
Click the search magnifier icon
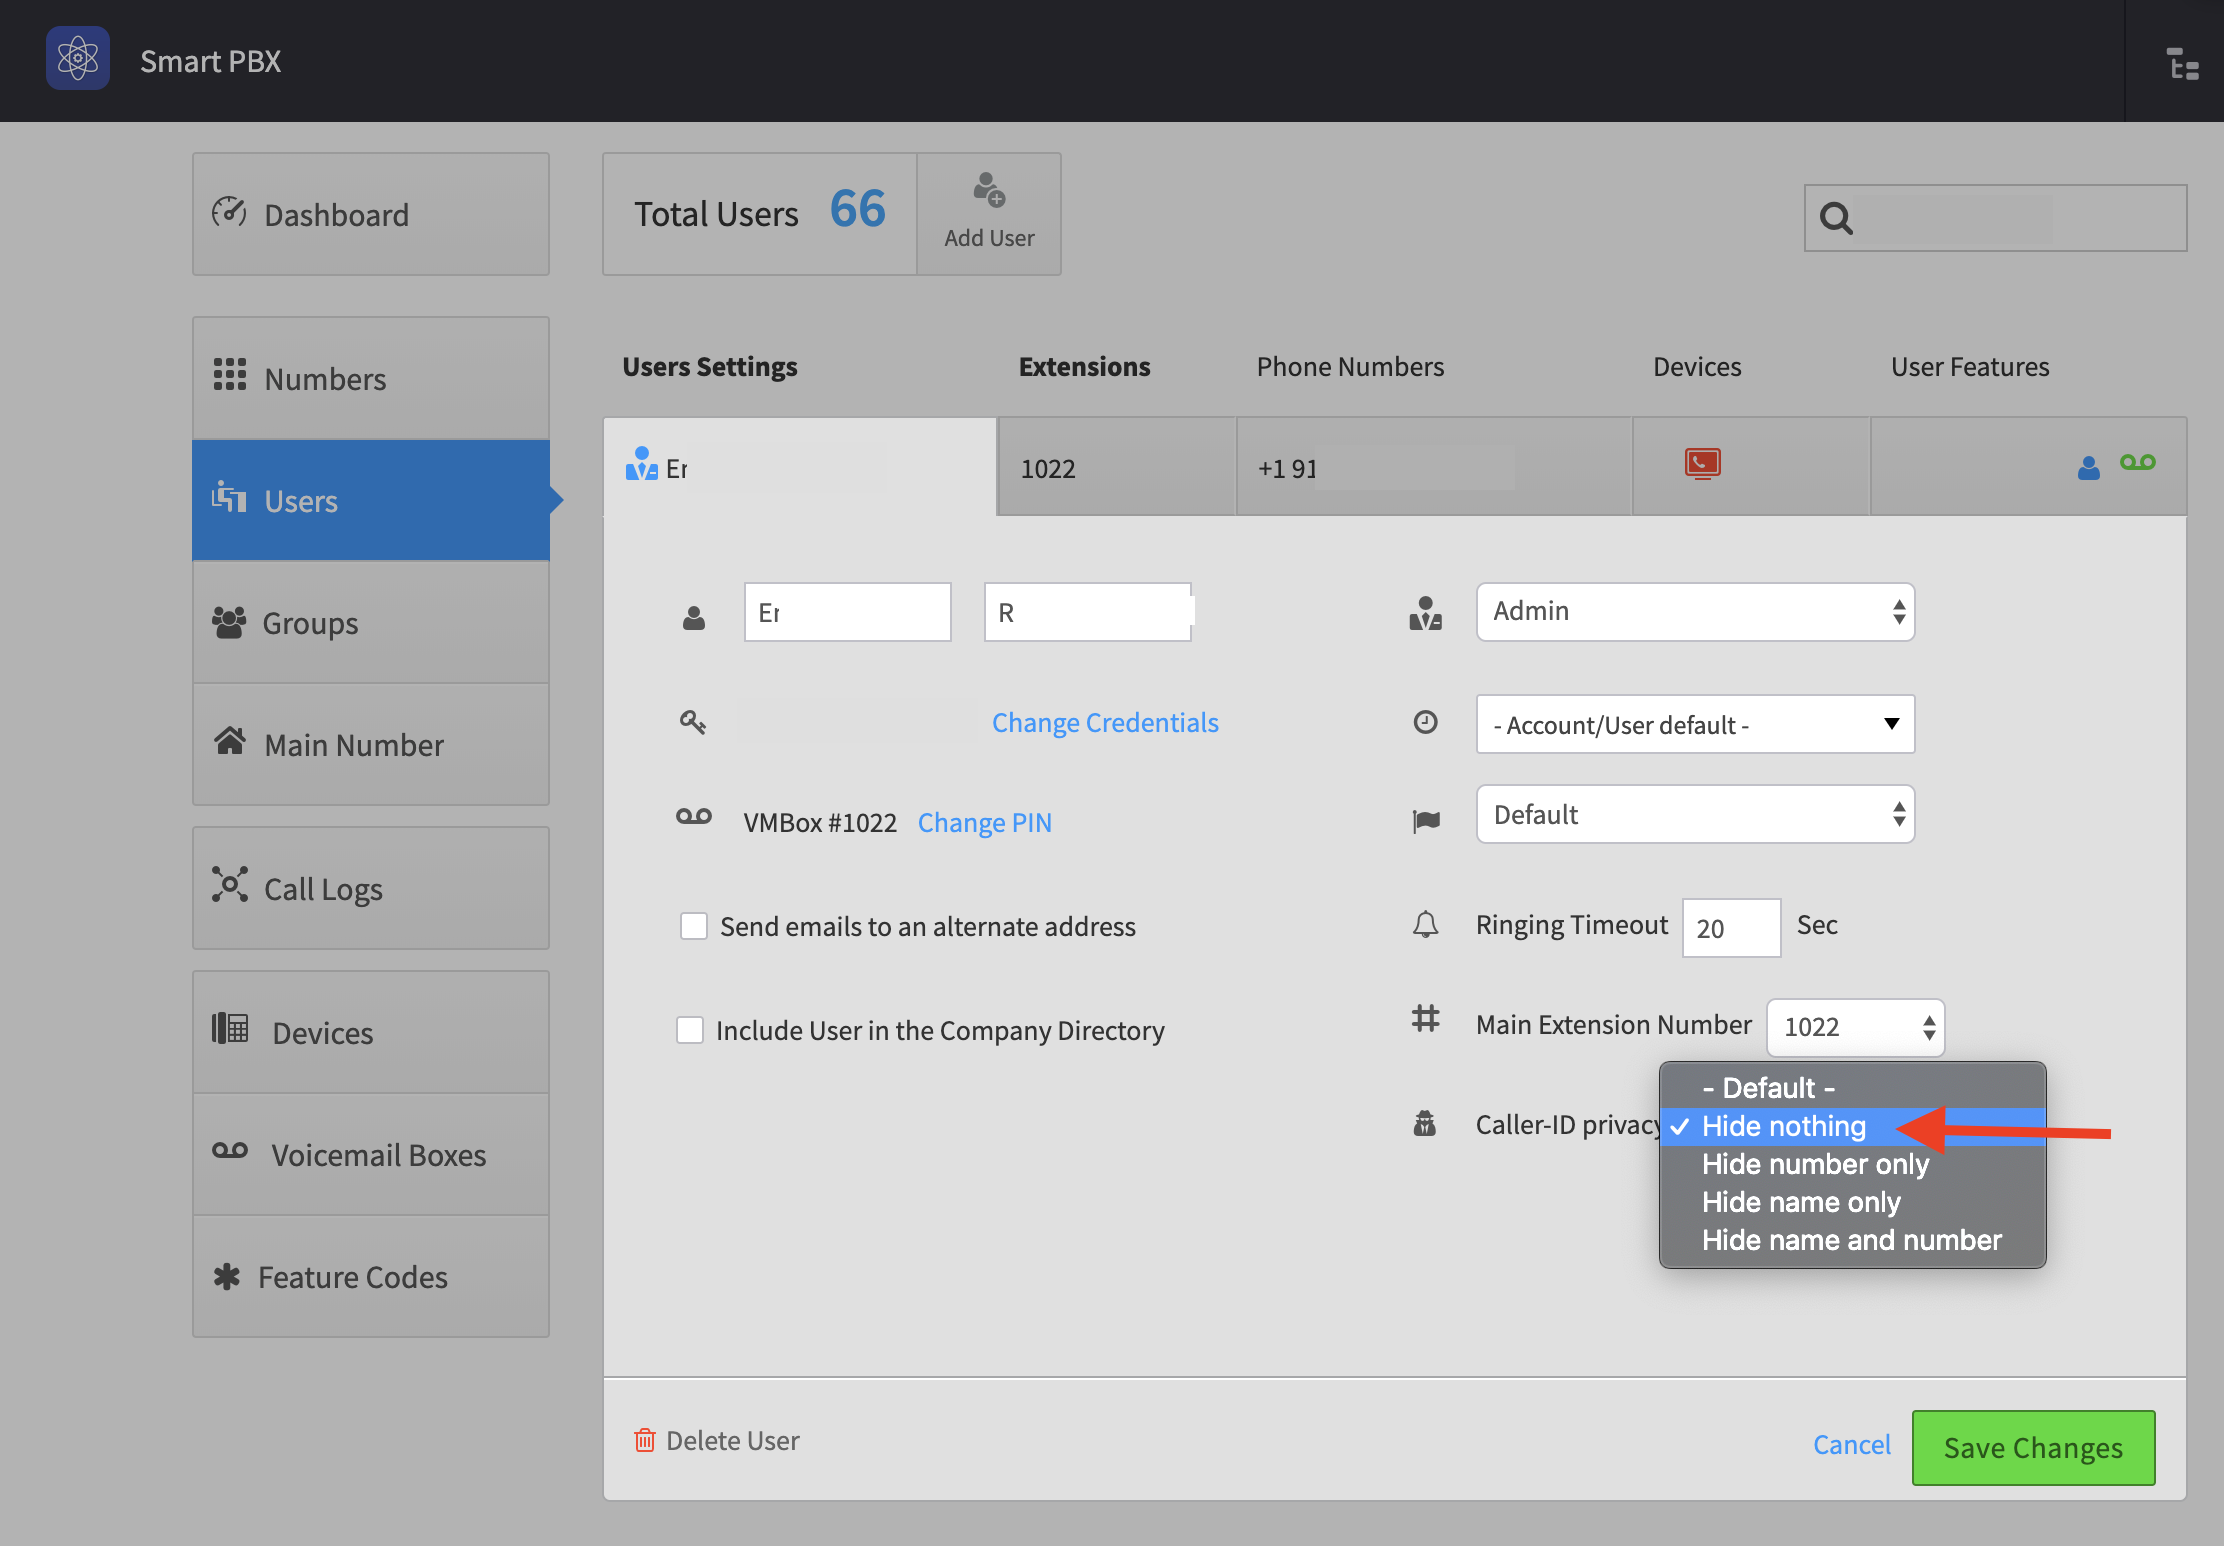tap(1836, 218)
